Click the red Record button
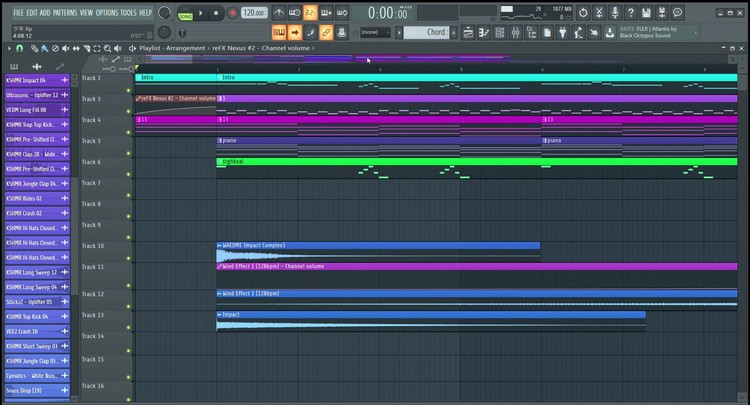This screenshot has height=405, width=750. (x=232, y=13)
